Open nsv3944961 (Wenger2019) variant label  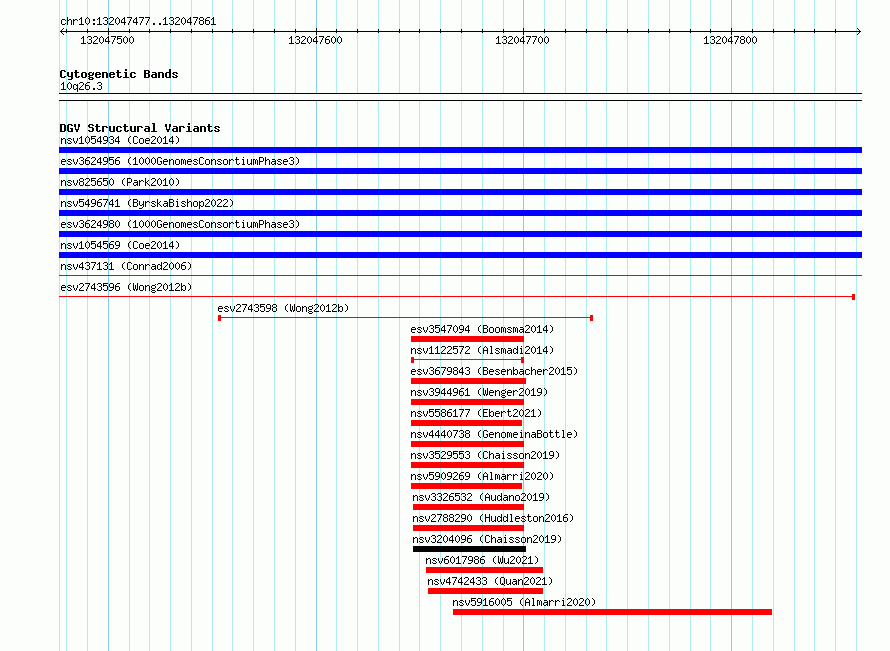tap(479, 392)
